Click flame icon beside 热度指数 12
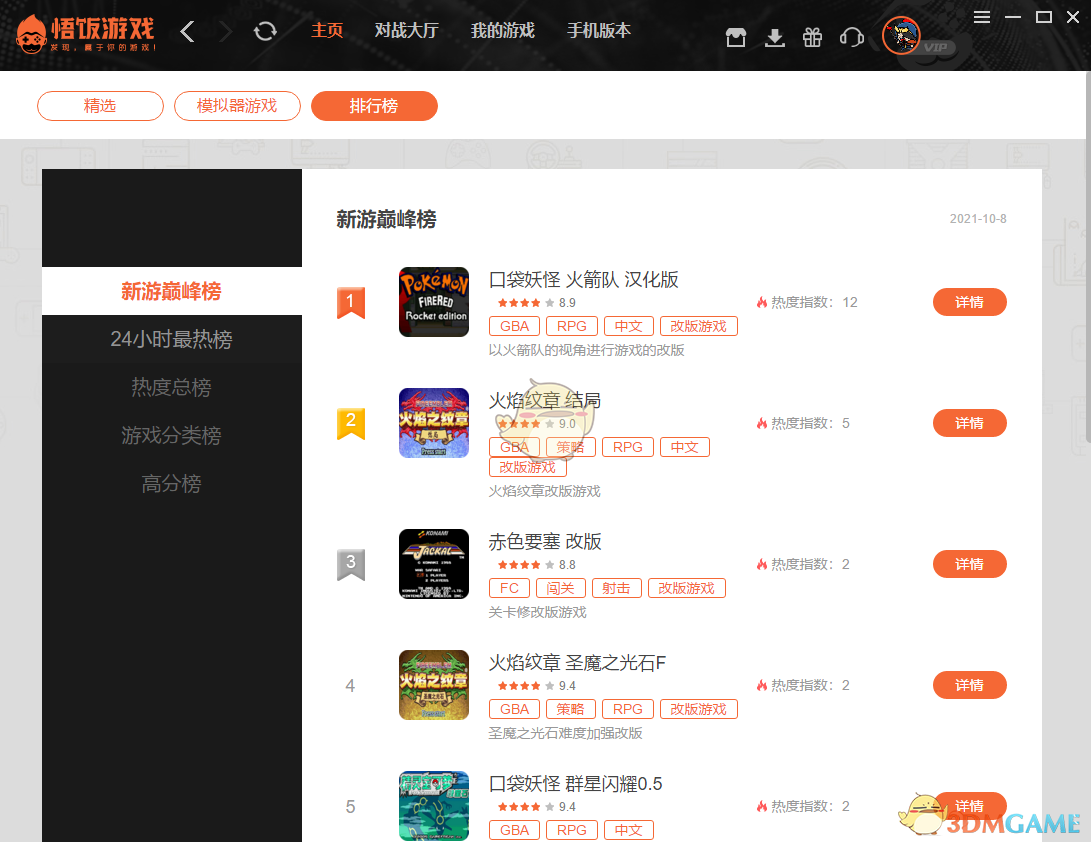 point(762,302)
